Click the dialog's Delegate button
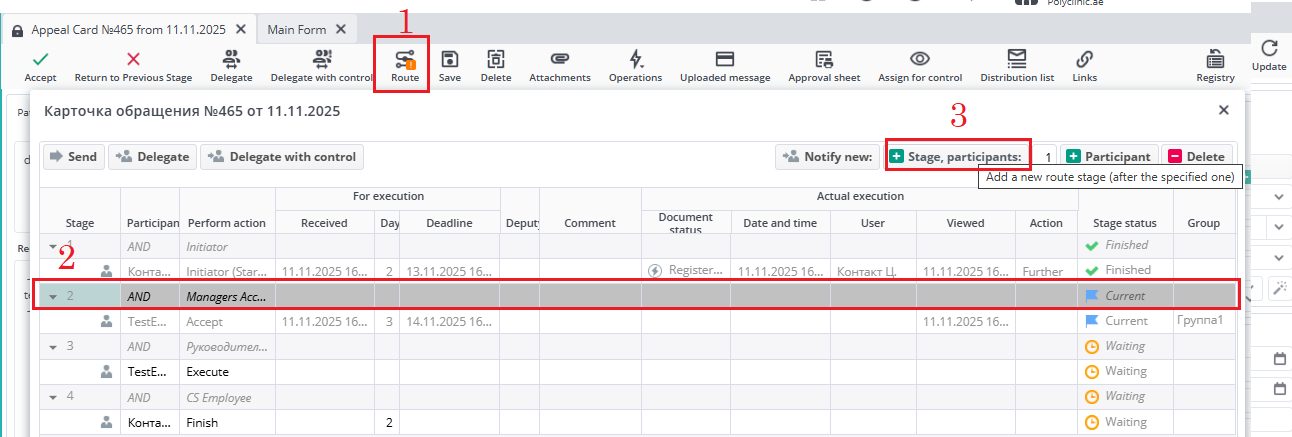Image resolution: width=1292 pixels, height=437 pixels. click(x=152, y=157)
